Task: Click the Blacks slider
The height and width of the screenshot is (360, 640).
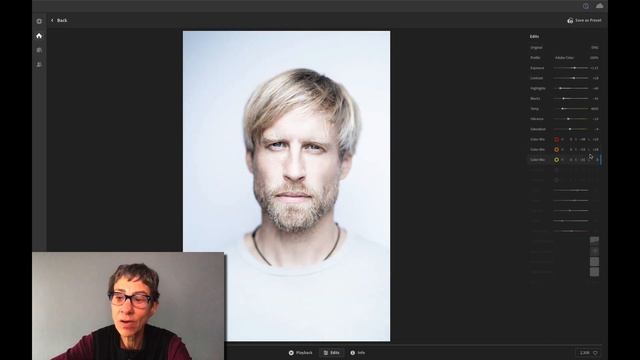Action: pyautogui.click(x=571, y=98)
